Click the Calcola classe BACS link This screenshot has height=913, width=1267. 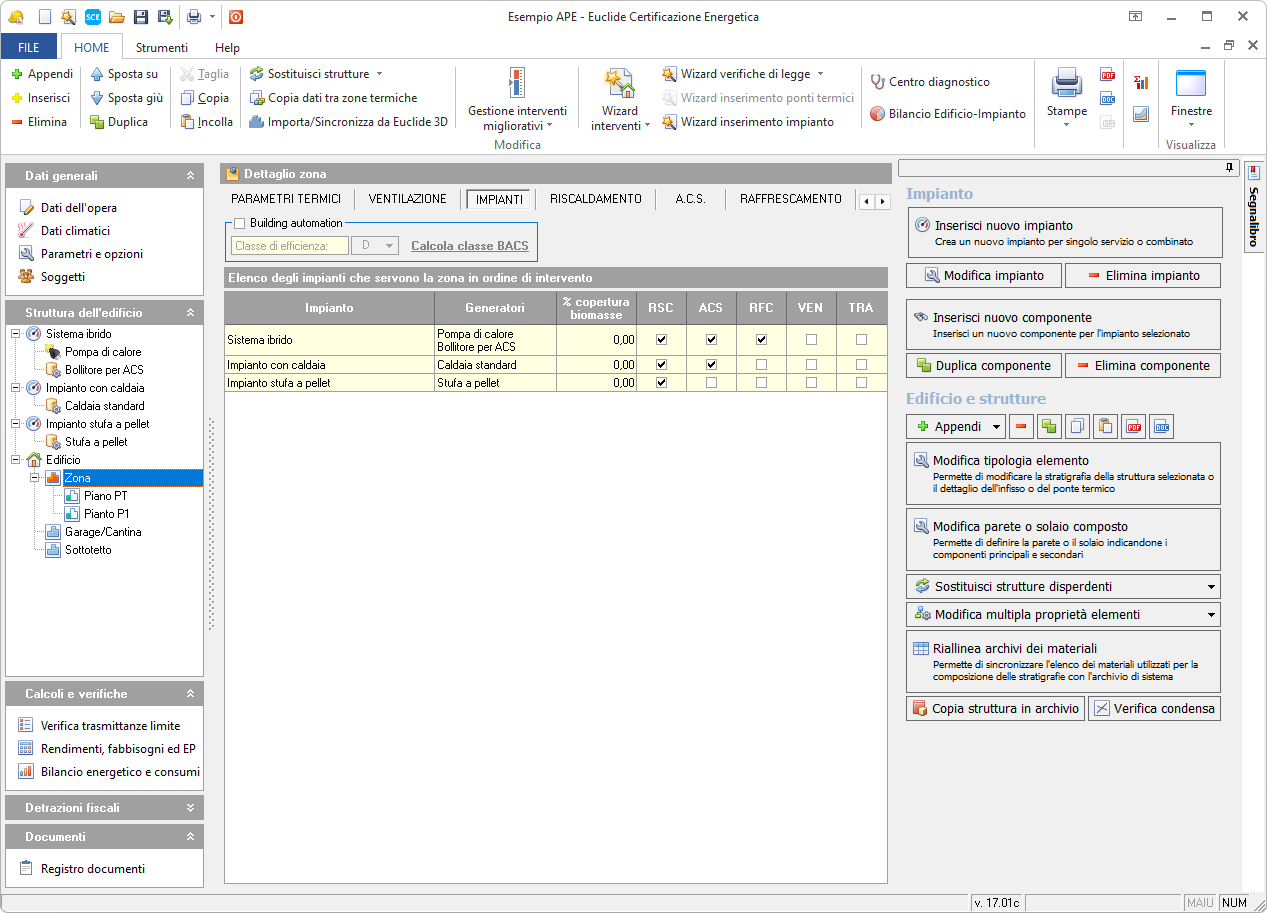click(x=469, y=246)
